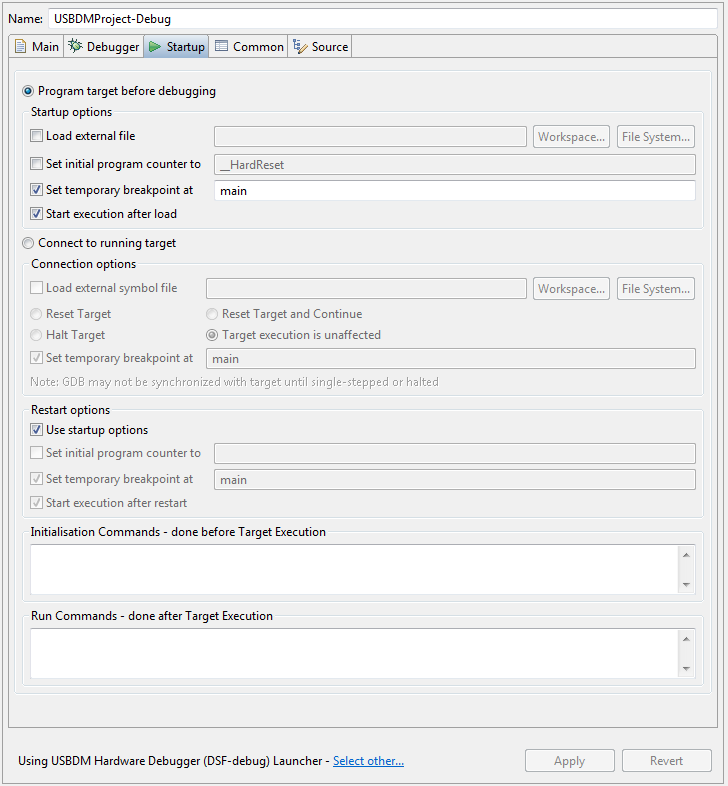Click the Main tab document icon
728x786 pixels.
pos(20,47)
